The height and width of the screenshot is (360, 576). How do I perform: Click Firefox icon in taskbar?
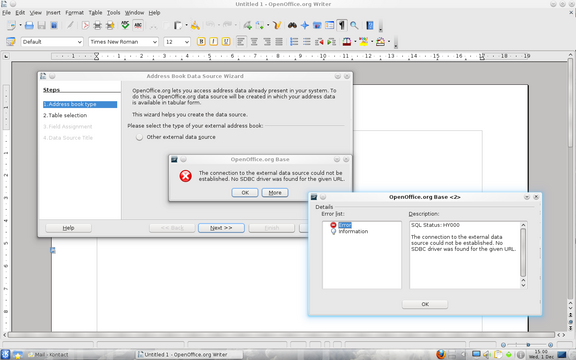tap(441, 354)
